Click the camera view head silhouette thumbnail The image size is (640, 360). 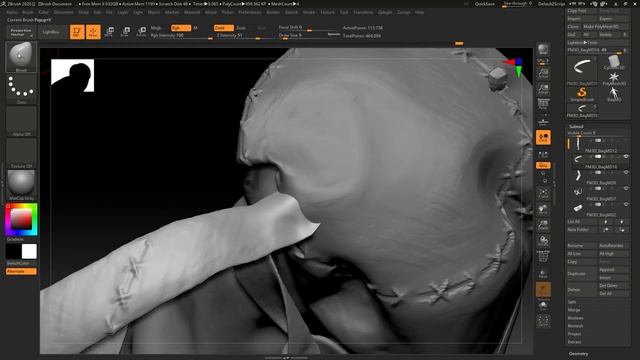[x=73, y=76]
